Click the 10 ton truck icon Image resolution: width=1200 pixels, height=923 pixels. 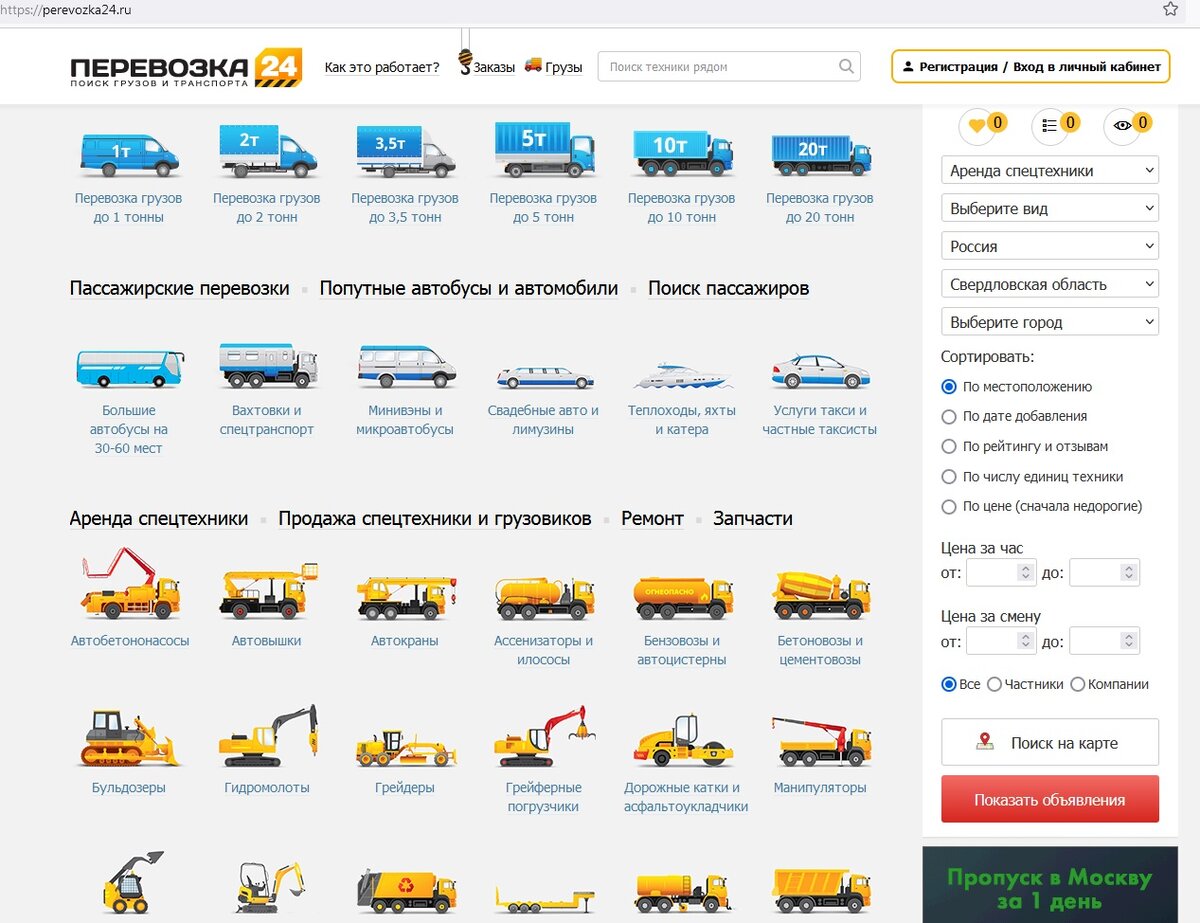point(682,153)
